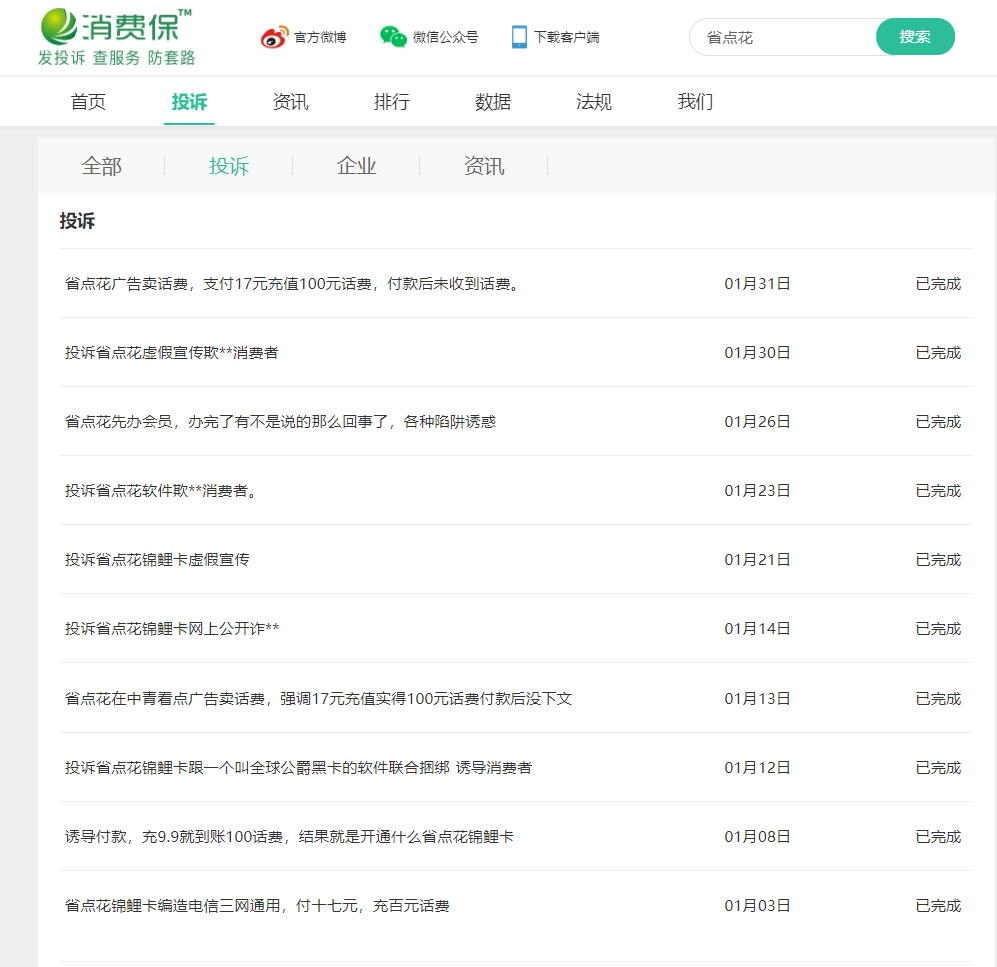This screenshot has height=967, width=997.
Task: Open 微信公众号 link text
Action: (445, 38)
